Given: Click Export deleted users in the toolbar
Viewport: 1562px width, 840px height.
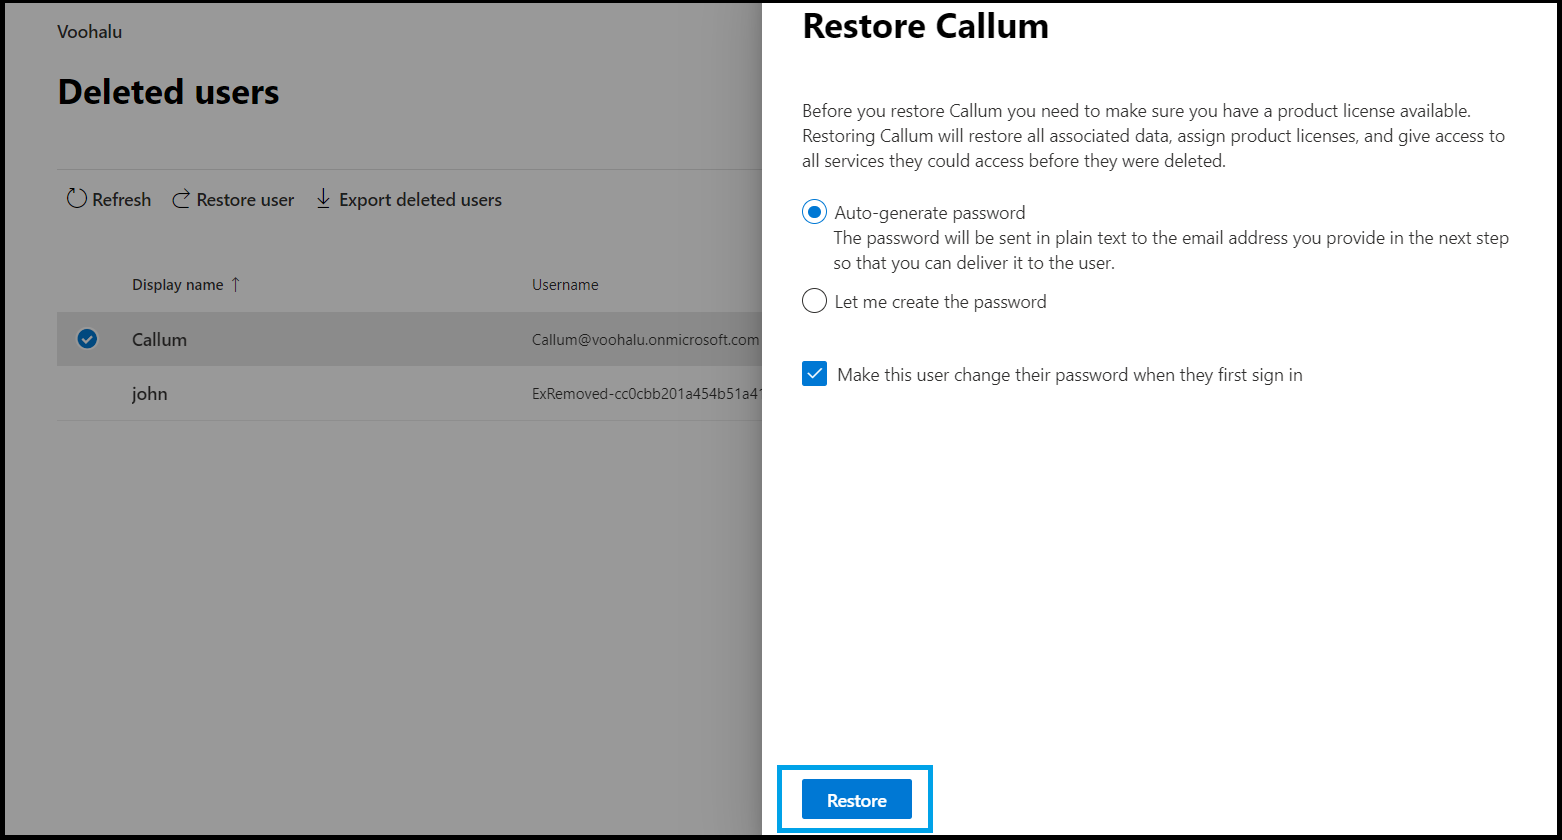Looking at the screenshot, I should point(420,199).
